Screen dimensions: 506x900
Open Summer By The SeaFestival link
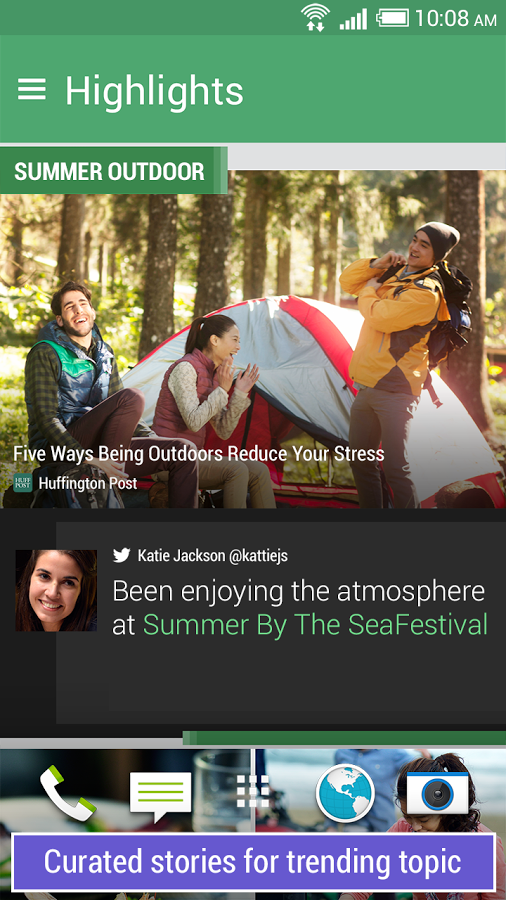(x=315, y=625)
